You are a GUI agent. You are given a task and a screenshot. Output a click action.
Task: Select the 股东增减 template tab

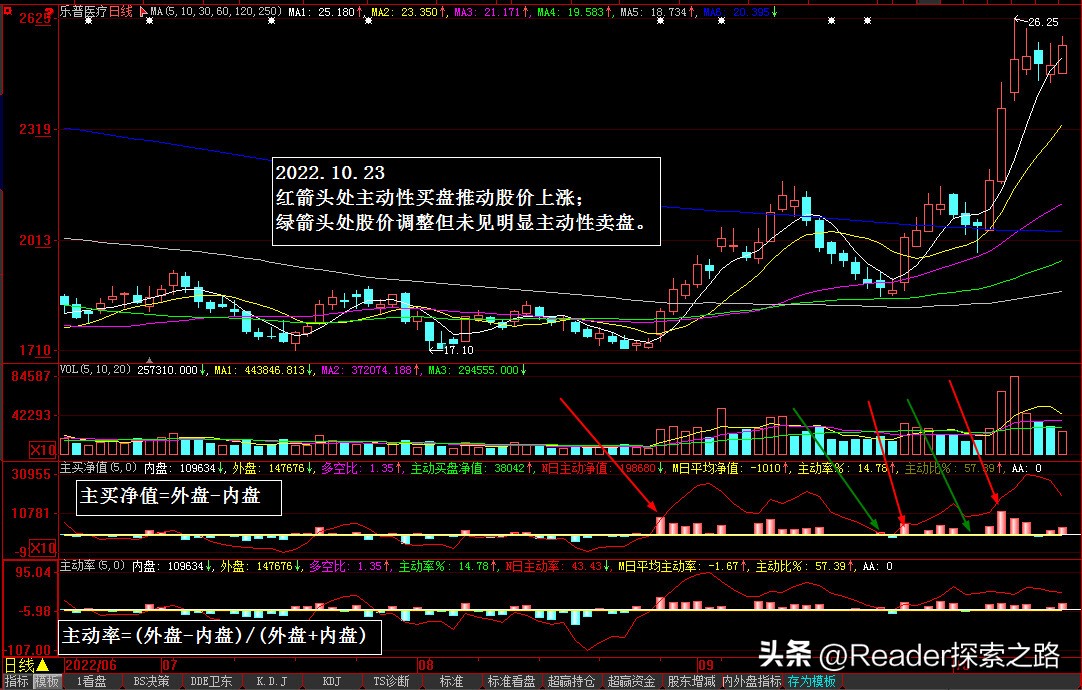point(691,682)
